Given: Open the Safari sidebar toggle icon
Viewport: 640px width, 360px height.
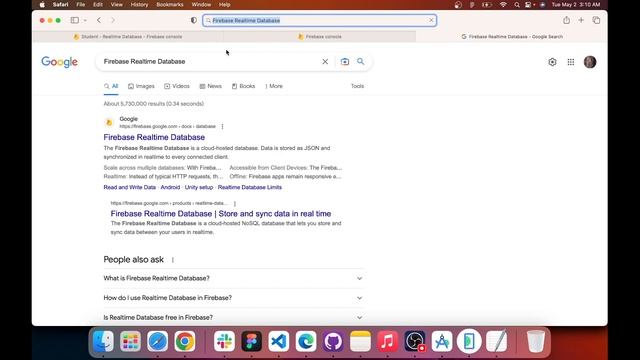Looking at the screenshot, I should (x=75, y=20).
